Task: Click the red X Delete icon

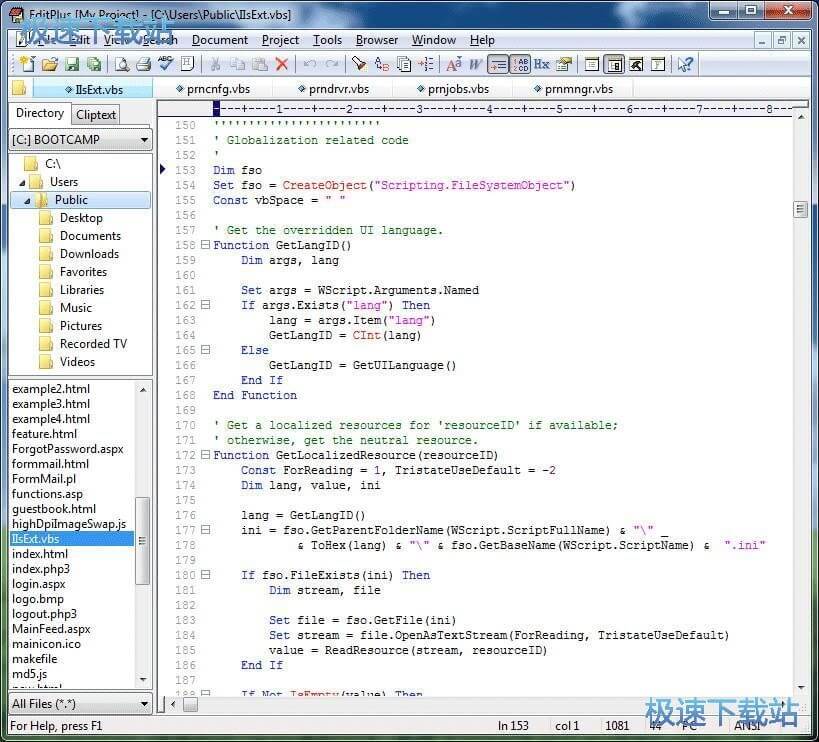Action: tap(282, 64)
